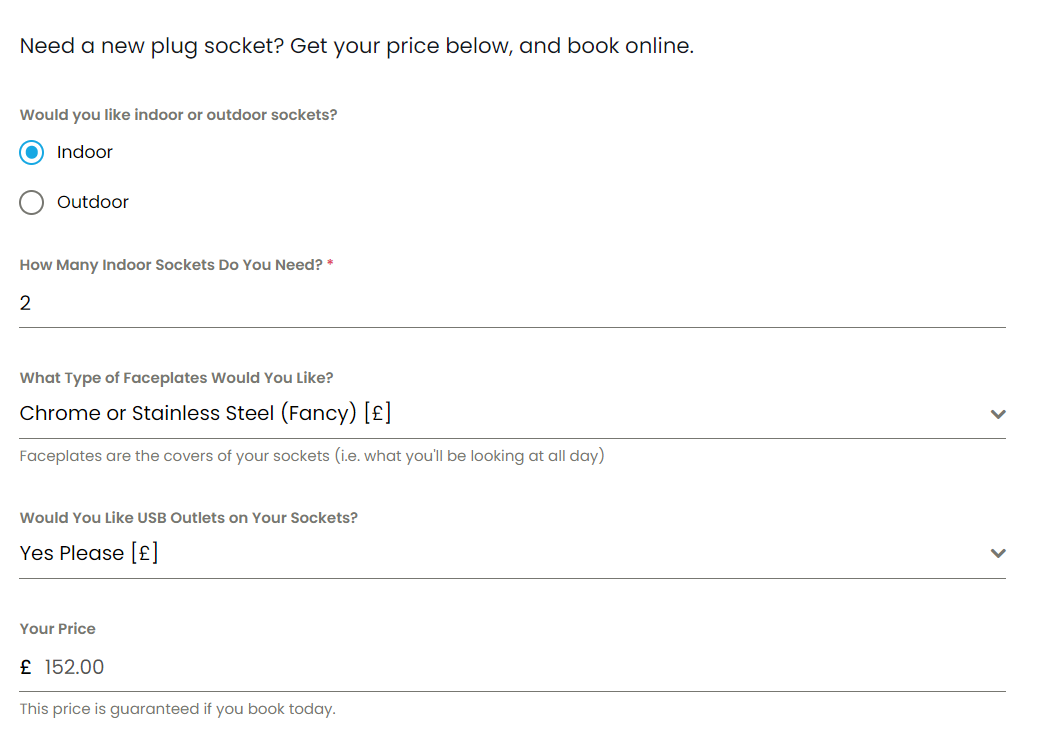Click the "Your Price" label

[58, 629]
